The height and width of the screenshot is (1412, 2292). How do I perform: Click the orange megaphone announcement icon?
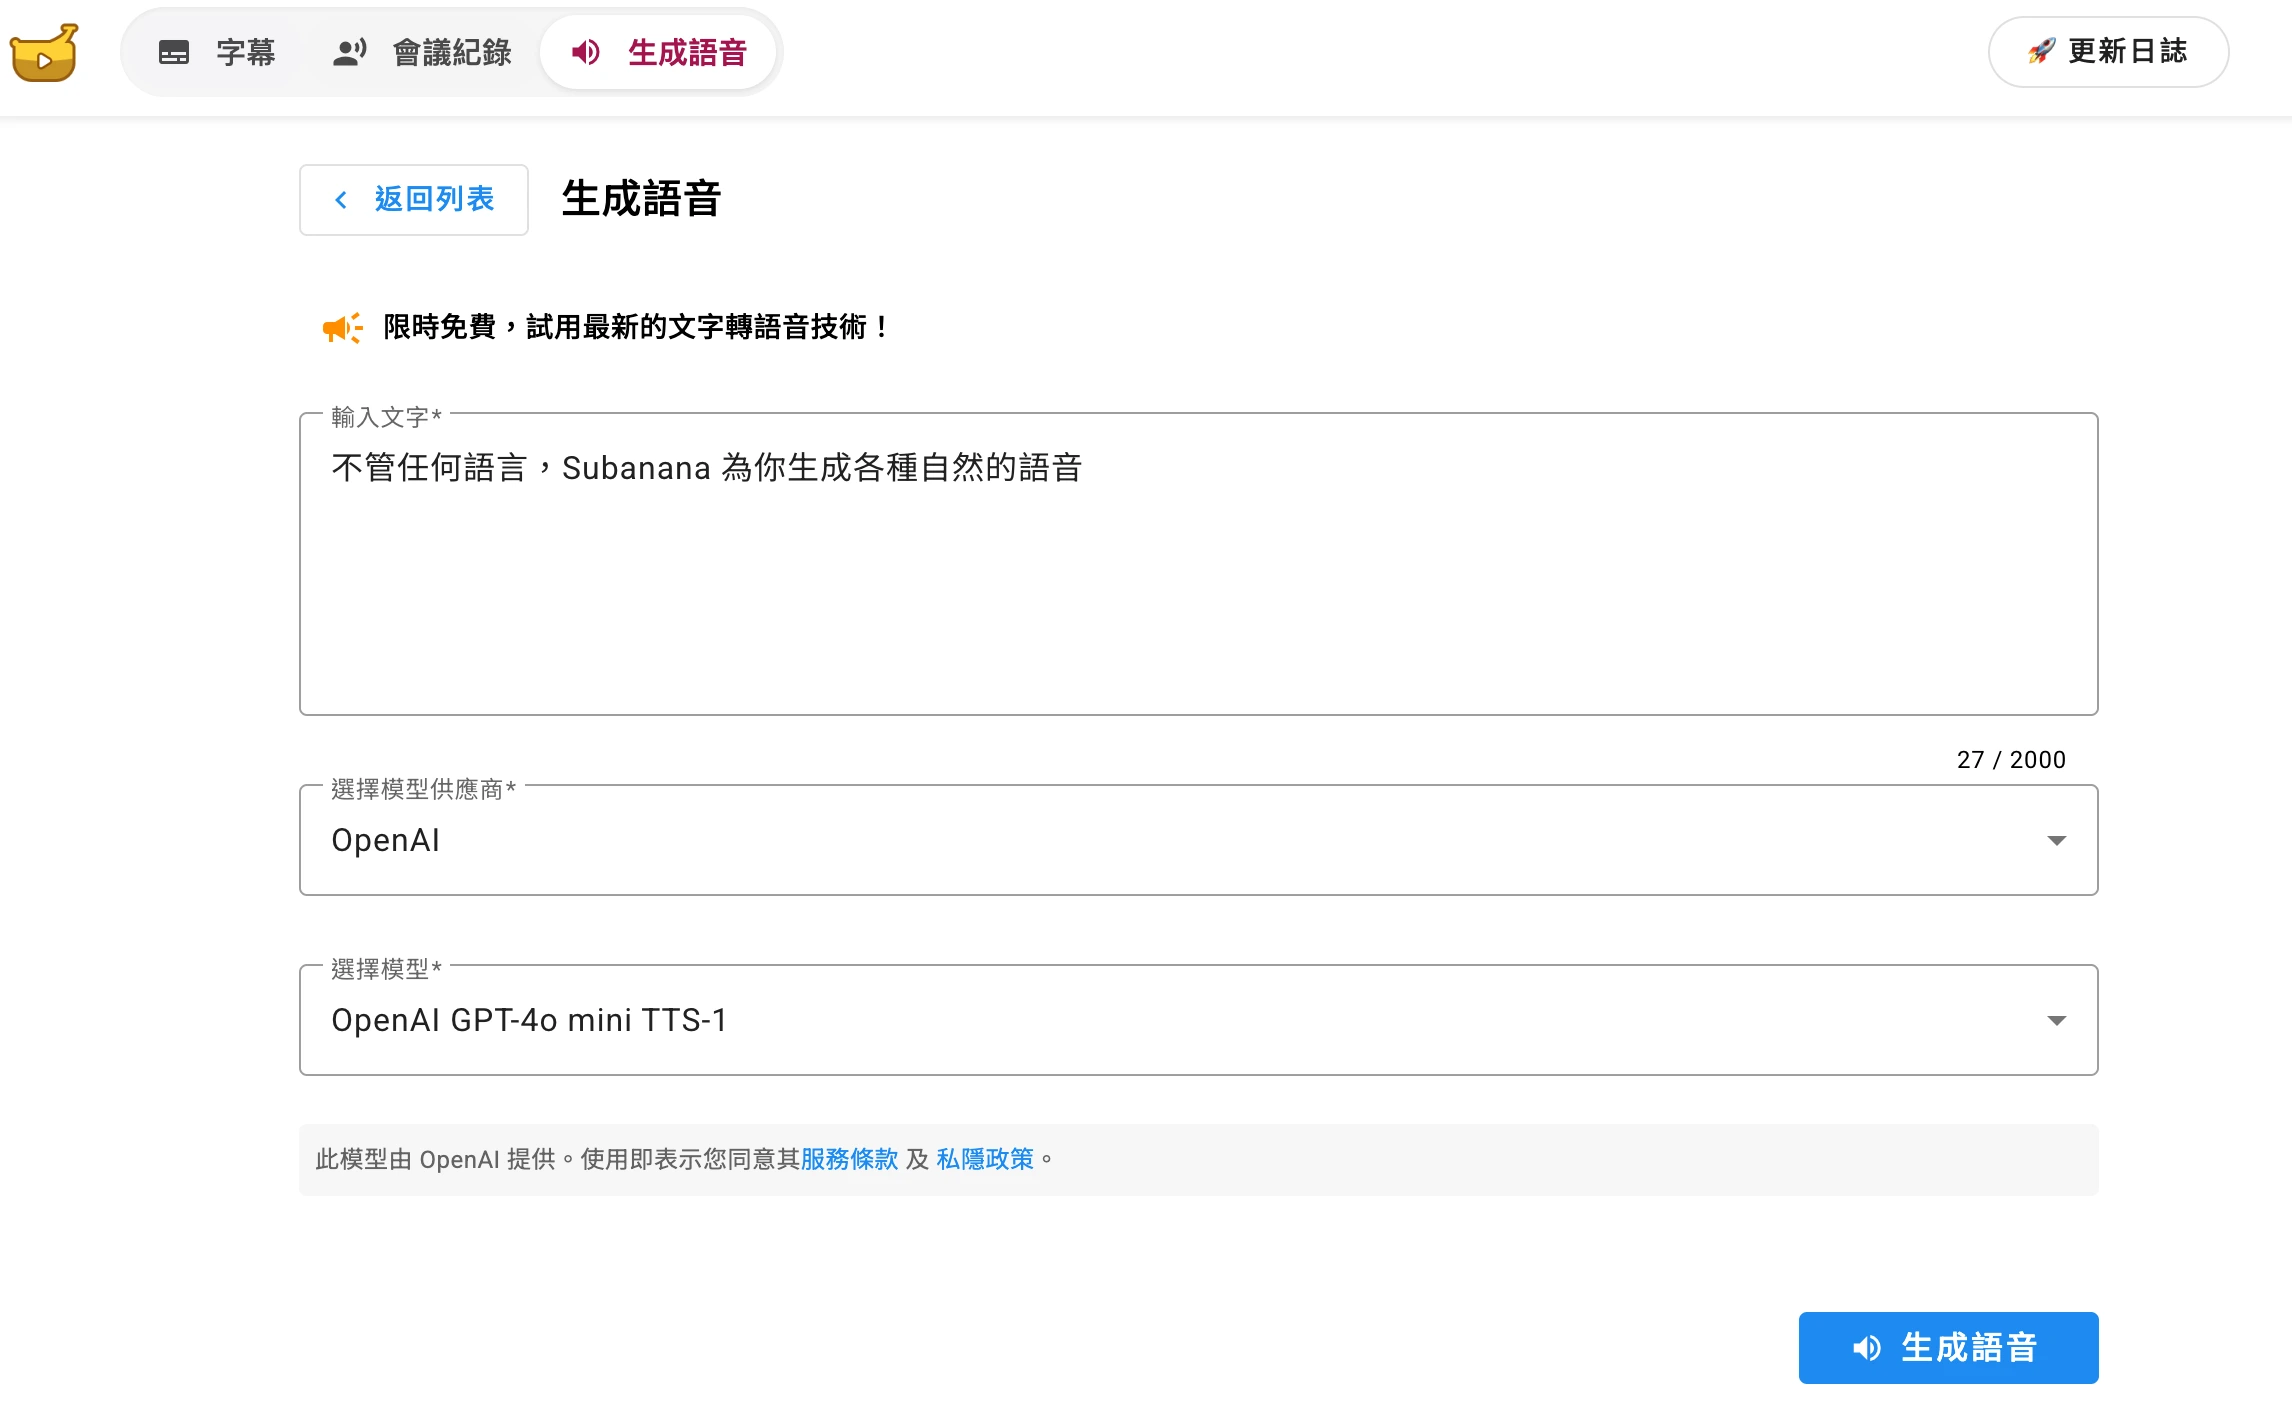tap(341, 328)
